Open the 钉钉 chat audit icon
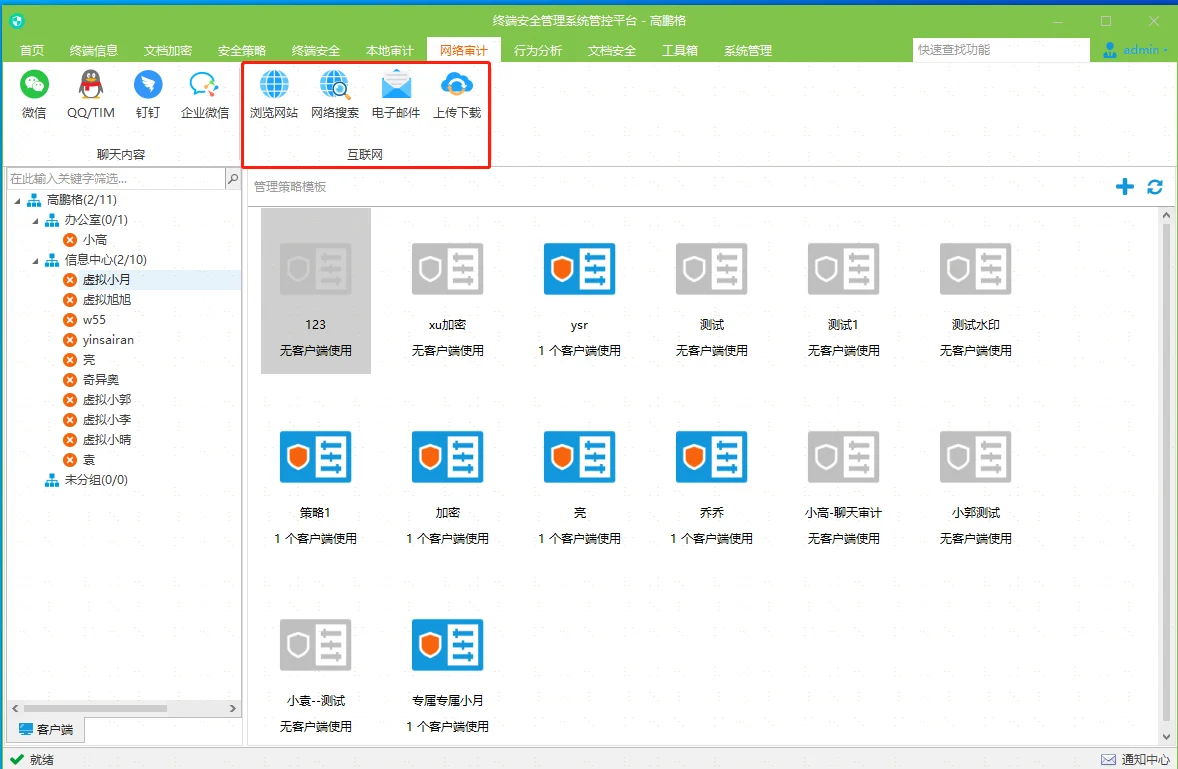The height and width of the screenshot is (769, 1178). click(x=148, y=94)
